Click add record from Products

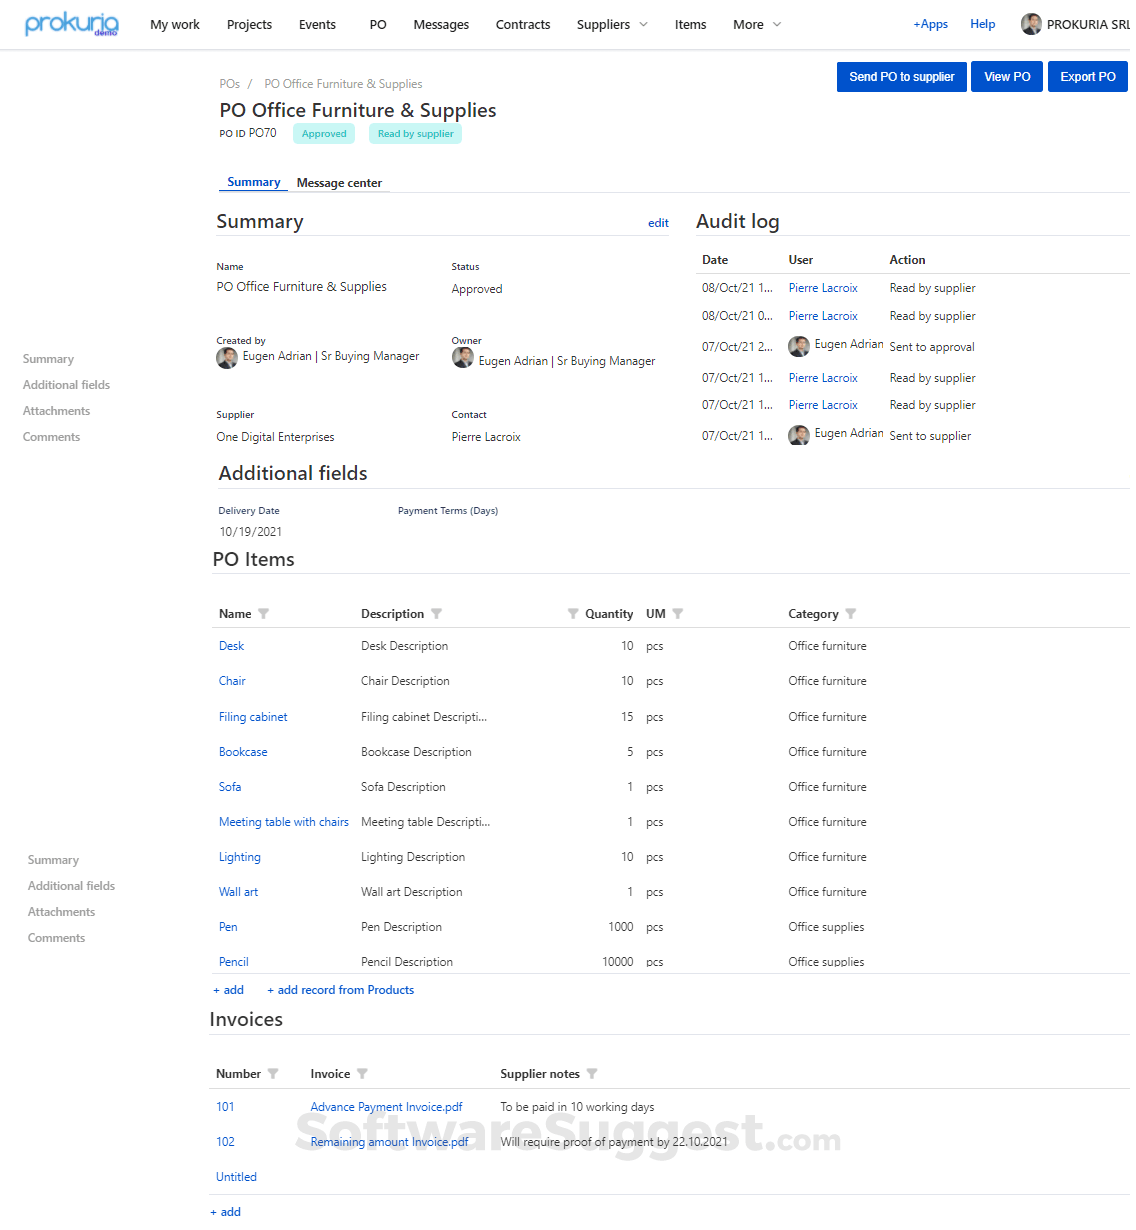click(340, 990)
